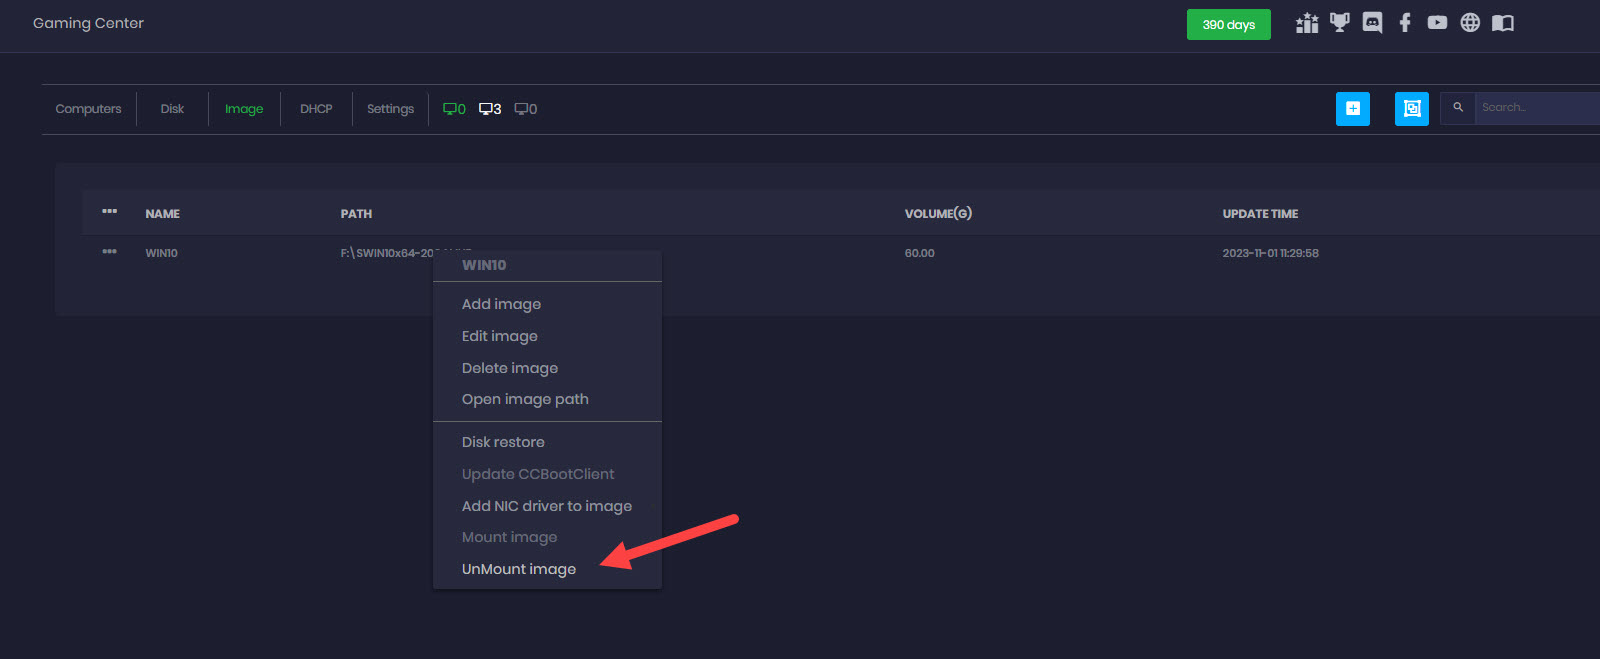Screen dimensions: 1600x659
Task: Sort by the UPDATE TIME column header
Action: click(x=1260, y=214)
